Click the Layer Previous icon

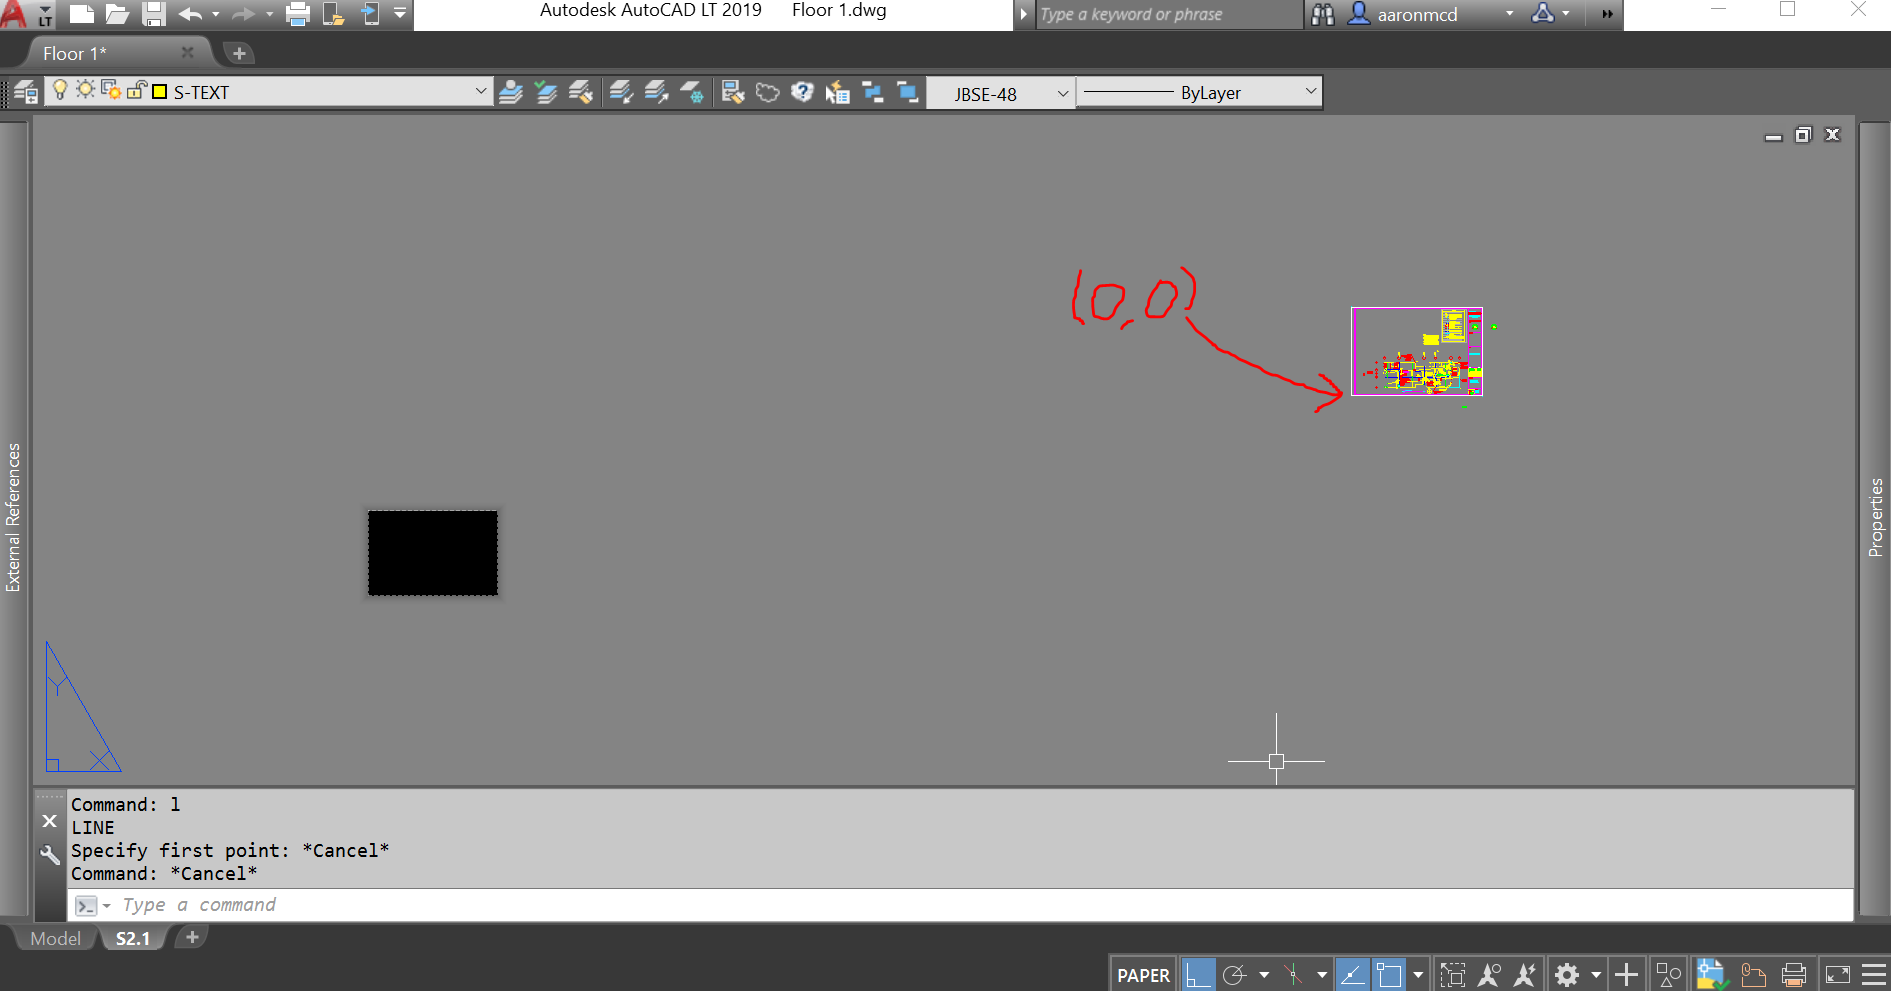coord(581,93)
